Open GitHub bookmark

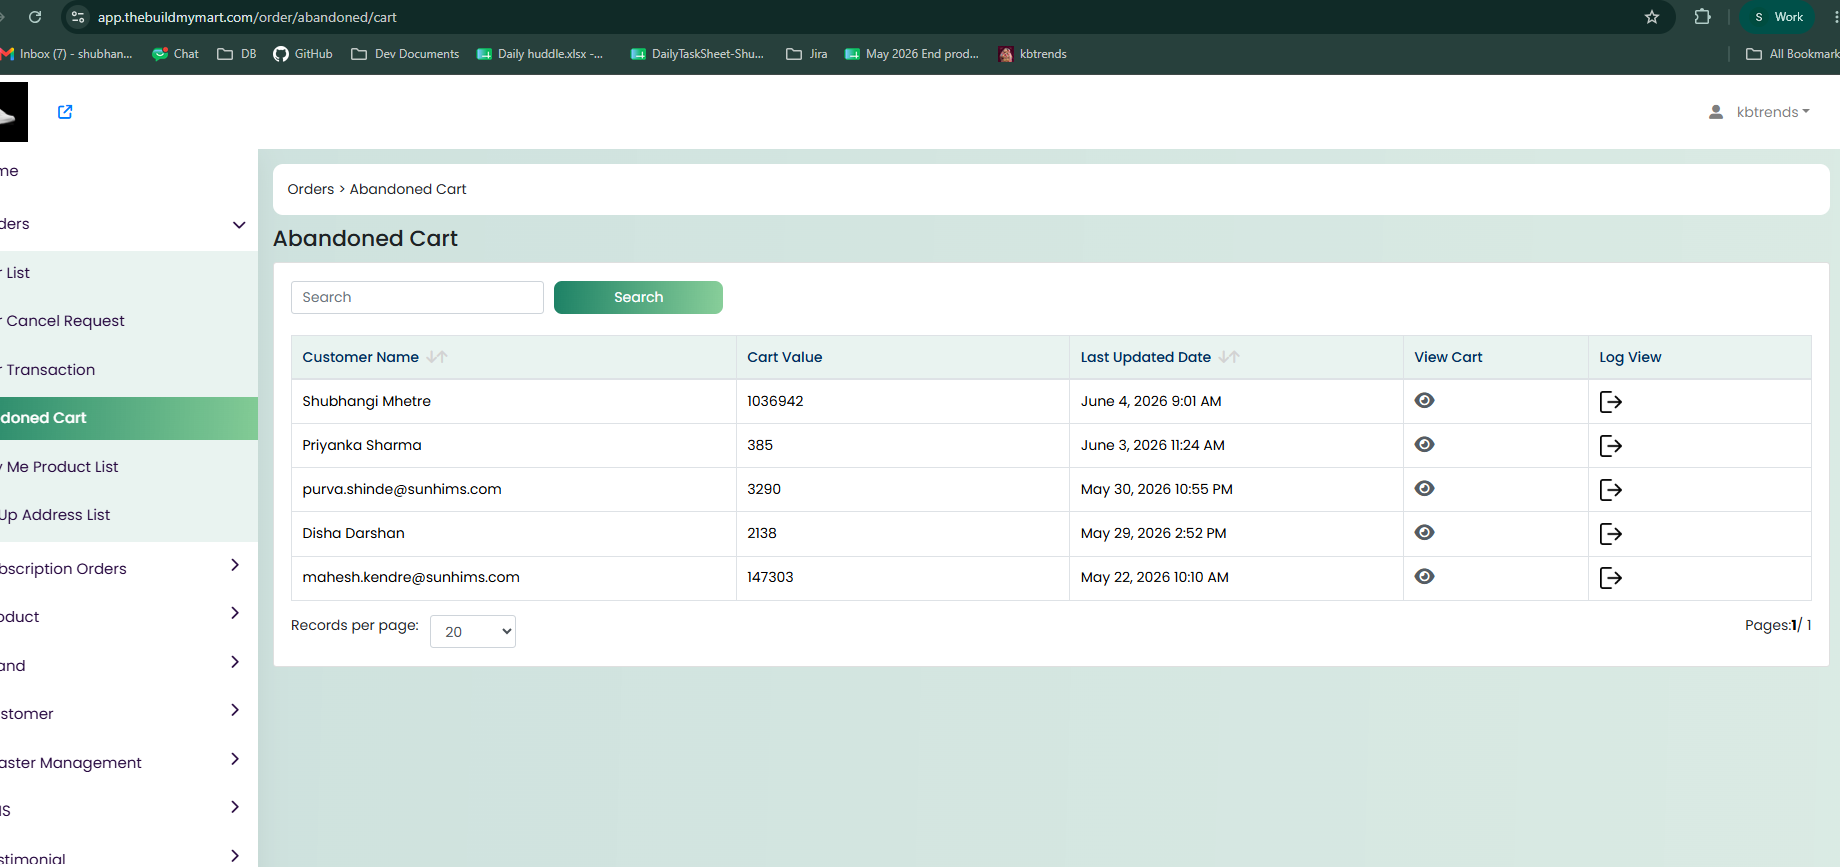coord(303,54)
